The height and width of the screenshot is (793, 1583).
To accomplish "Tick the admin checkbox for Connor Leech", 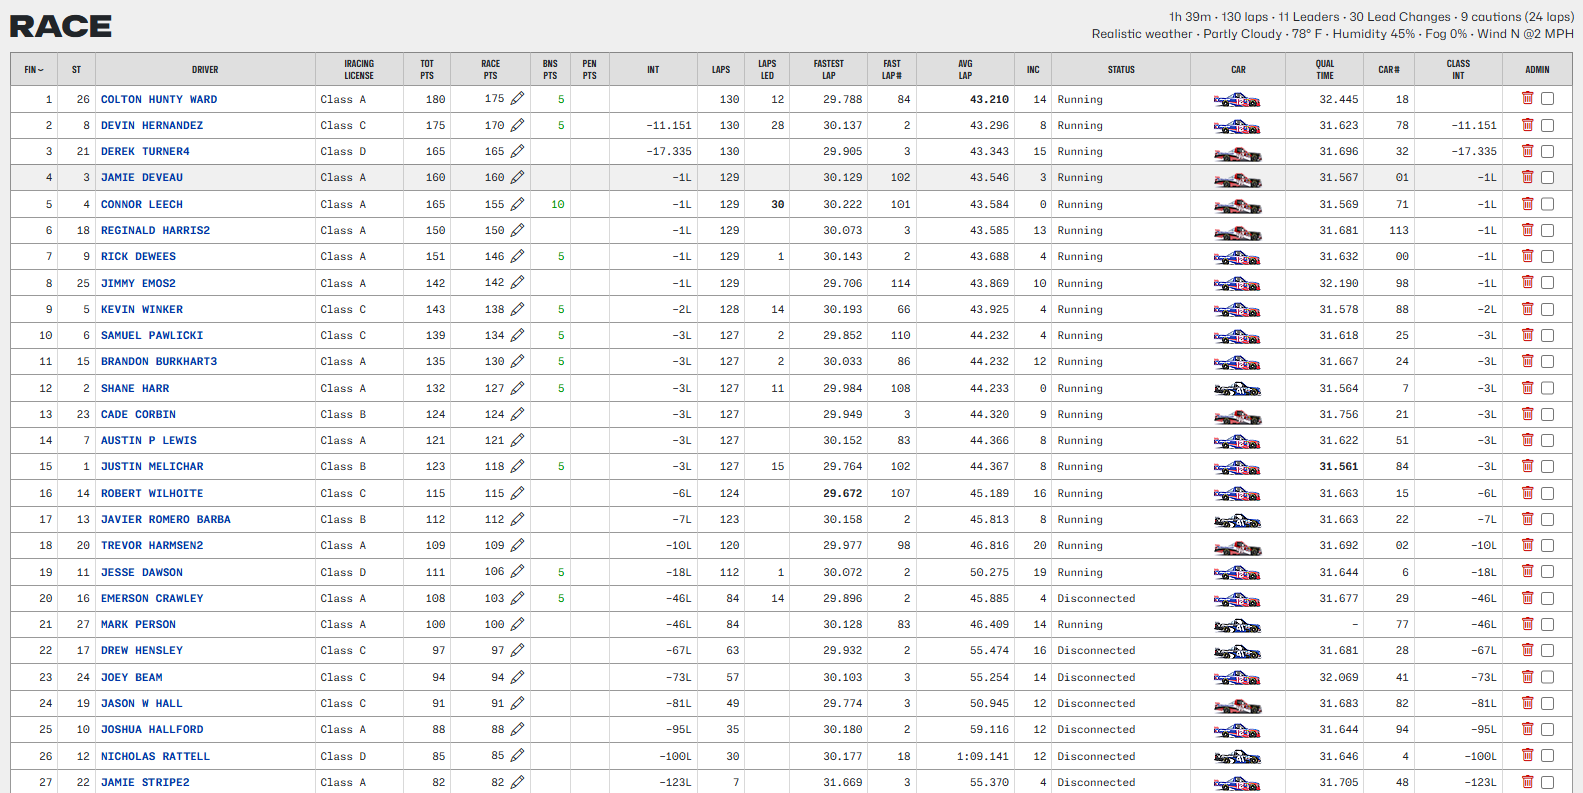I will [1547, 204].
